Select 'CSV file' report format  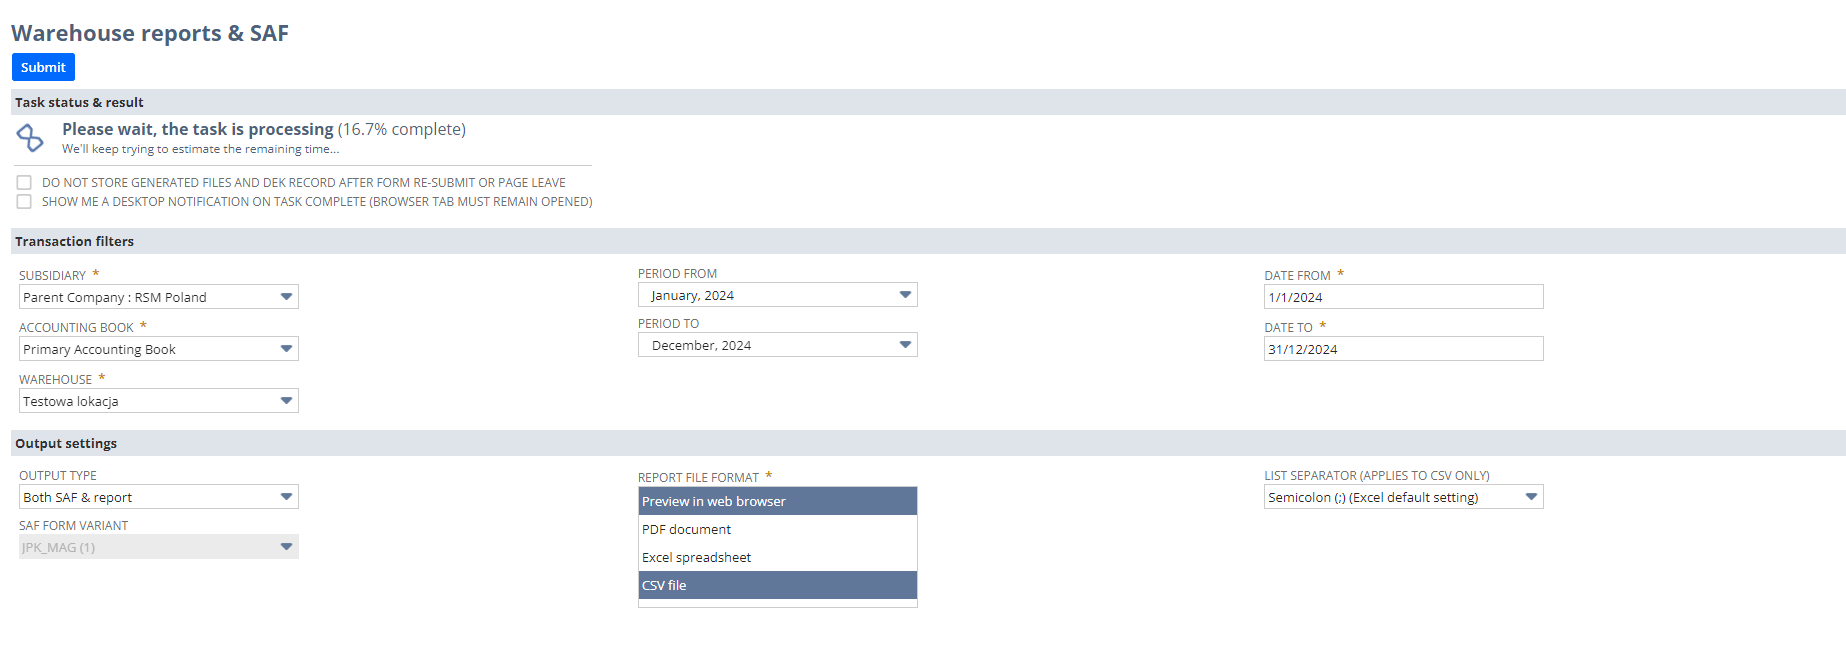[x=777, y=585]
